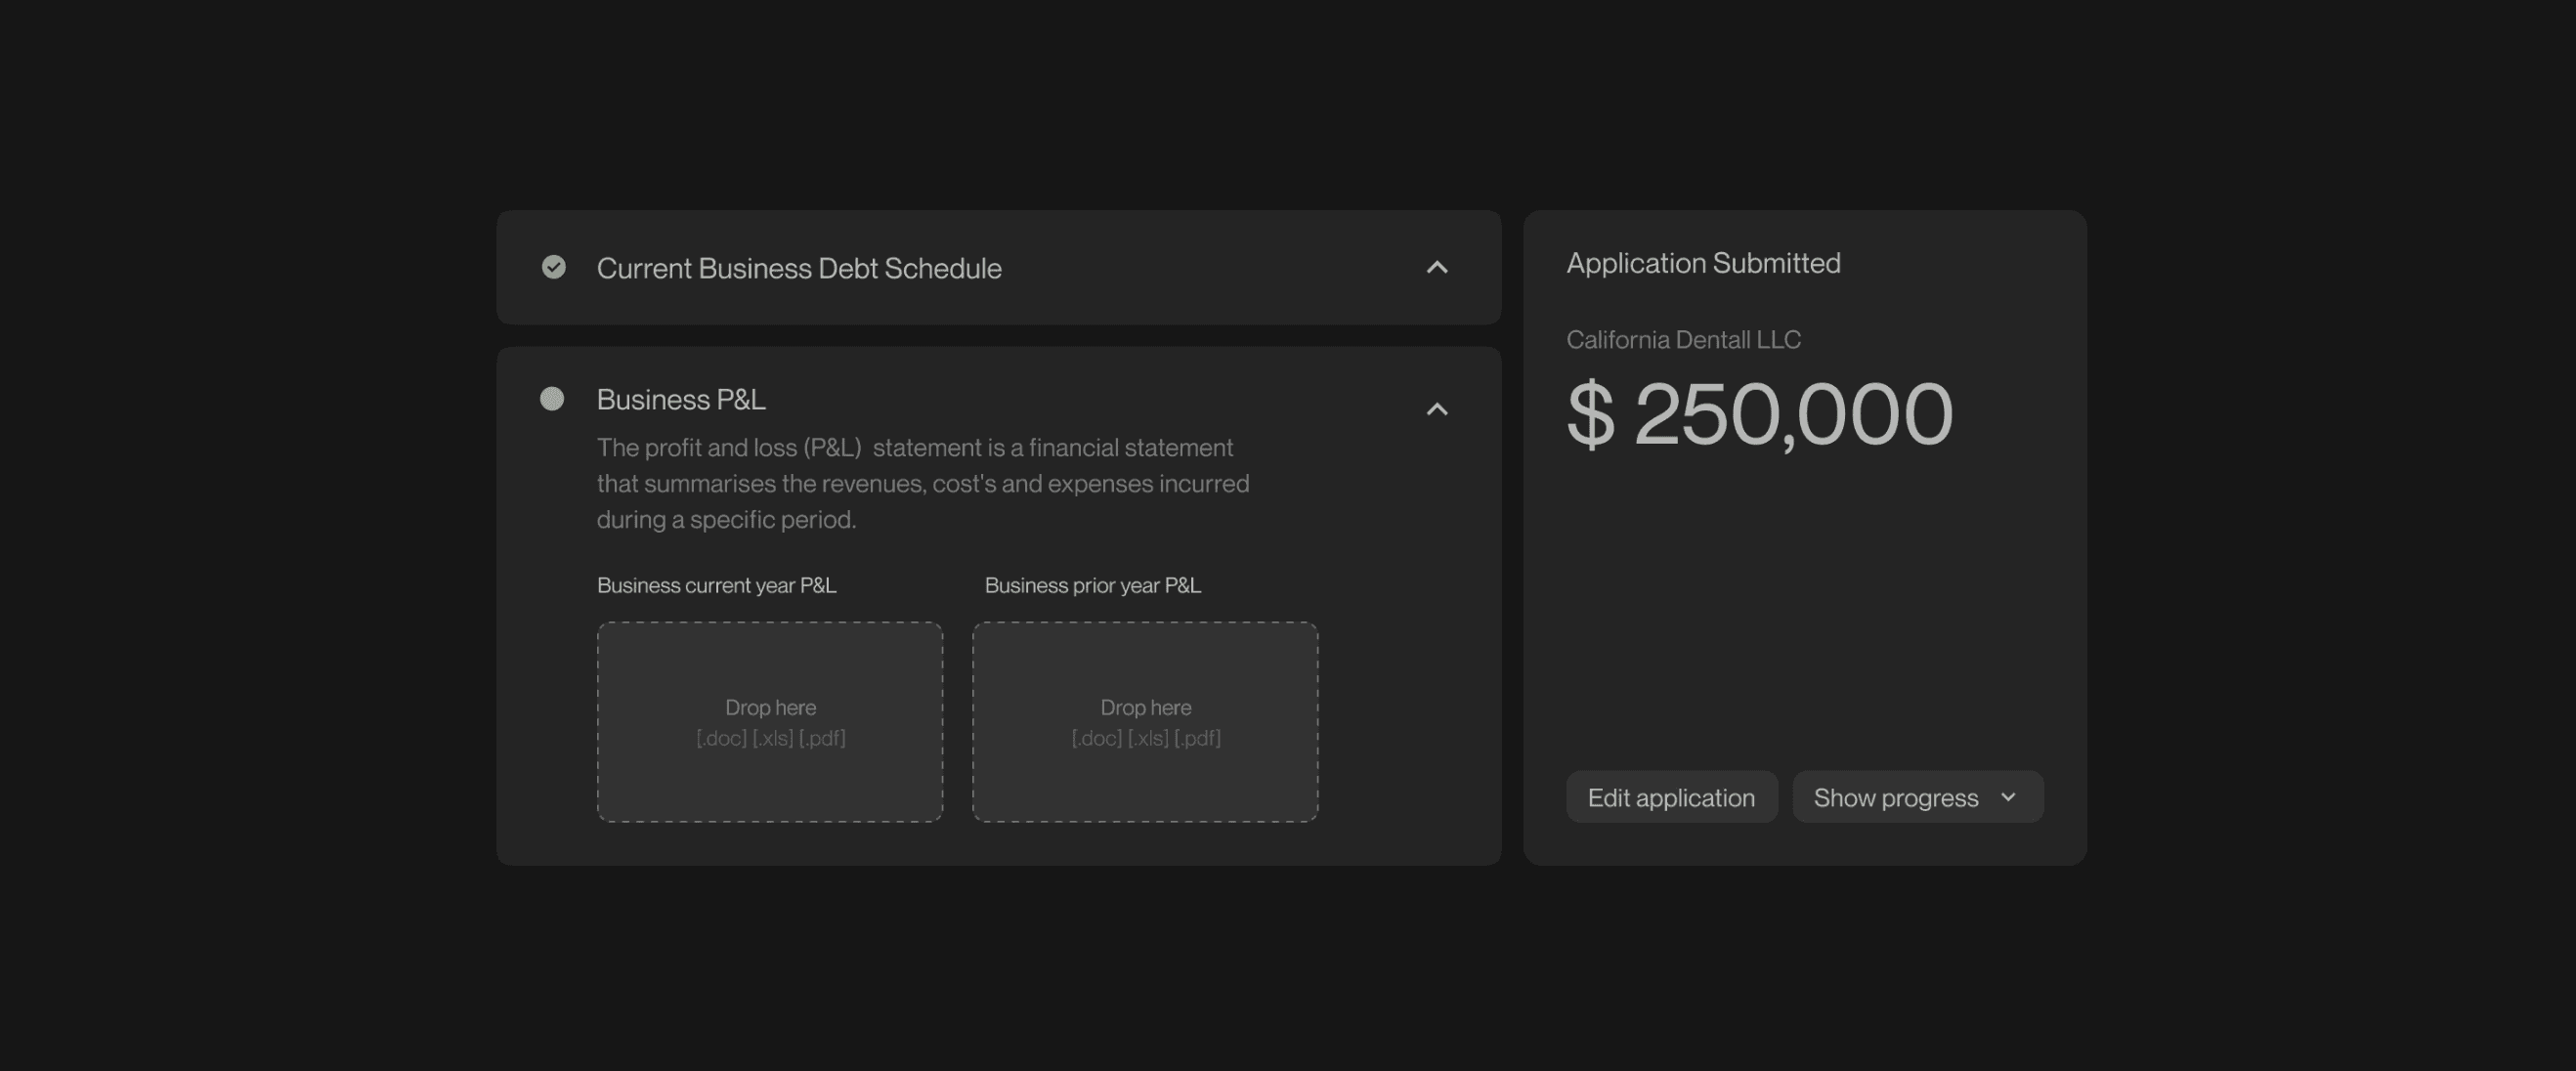The image size is (2576, 1071).
Task: Open the Show progress dropdown
Action: point(1916,797)
